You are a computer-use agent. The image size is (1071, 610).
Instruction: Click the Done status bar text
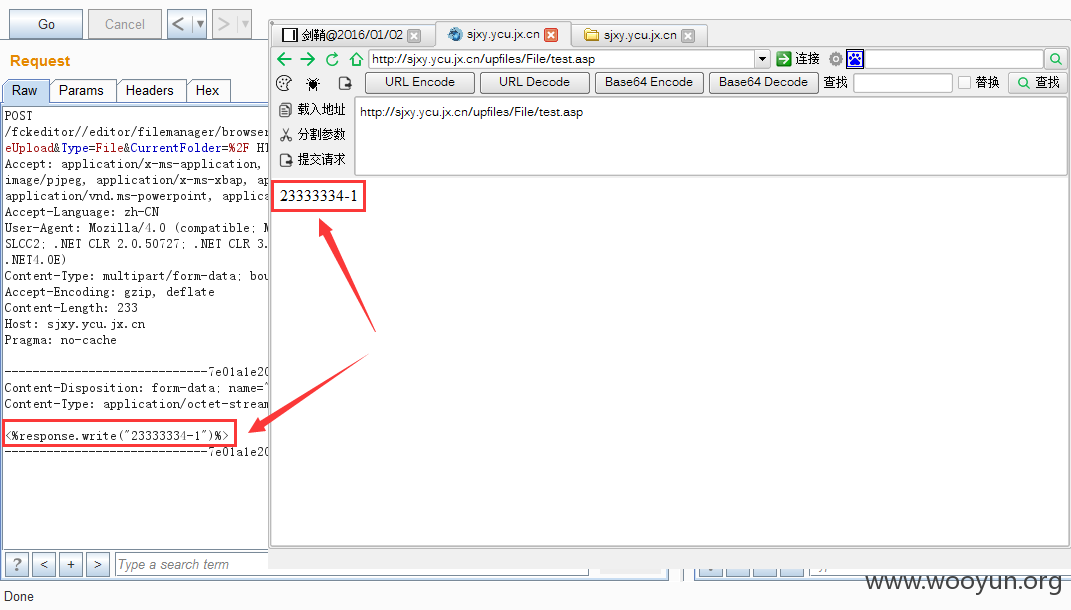point(19,596)
